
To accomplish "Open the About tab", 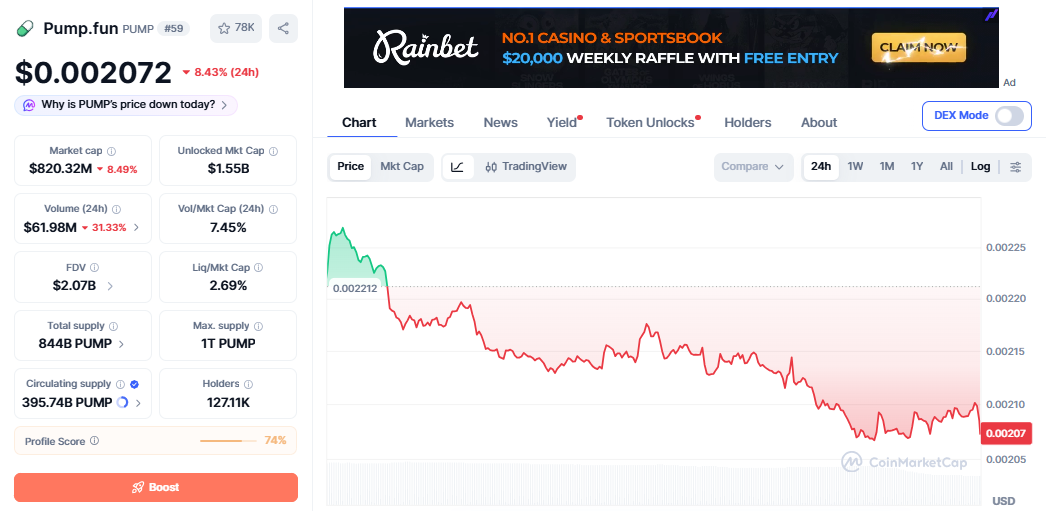I will [x=819, y=123].
